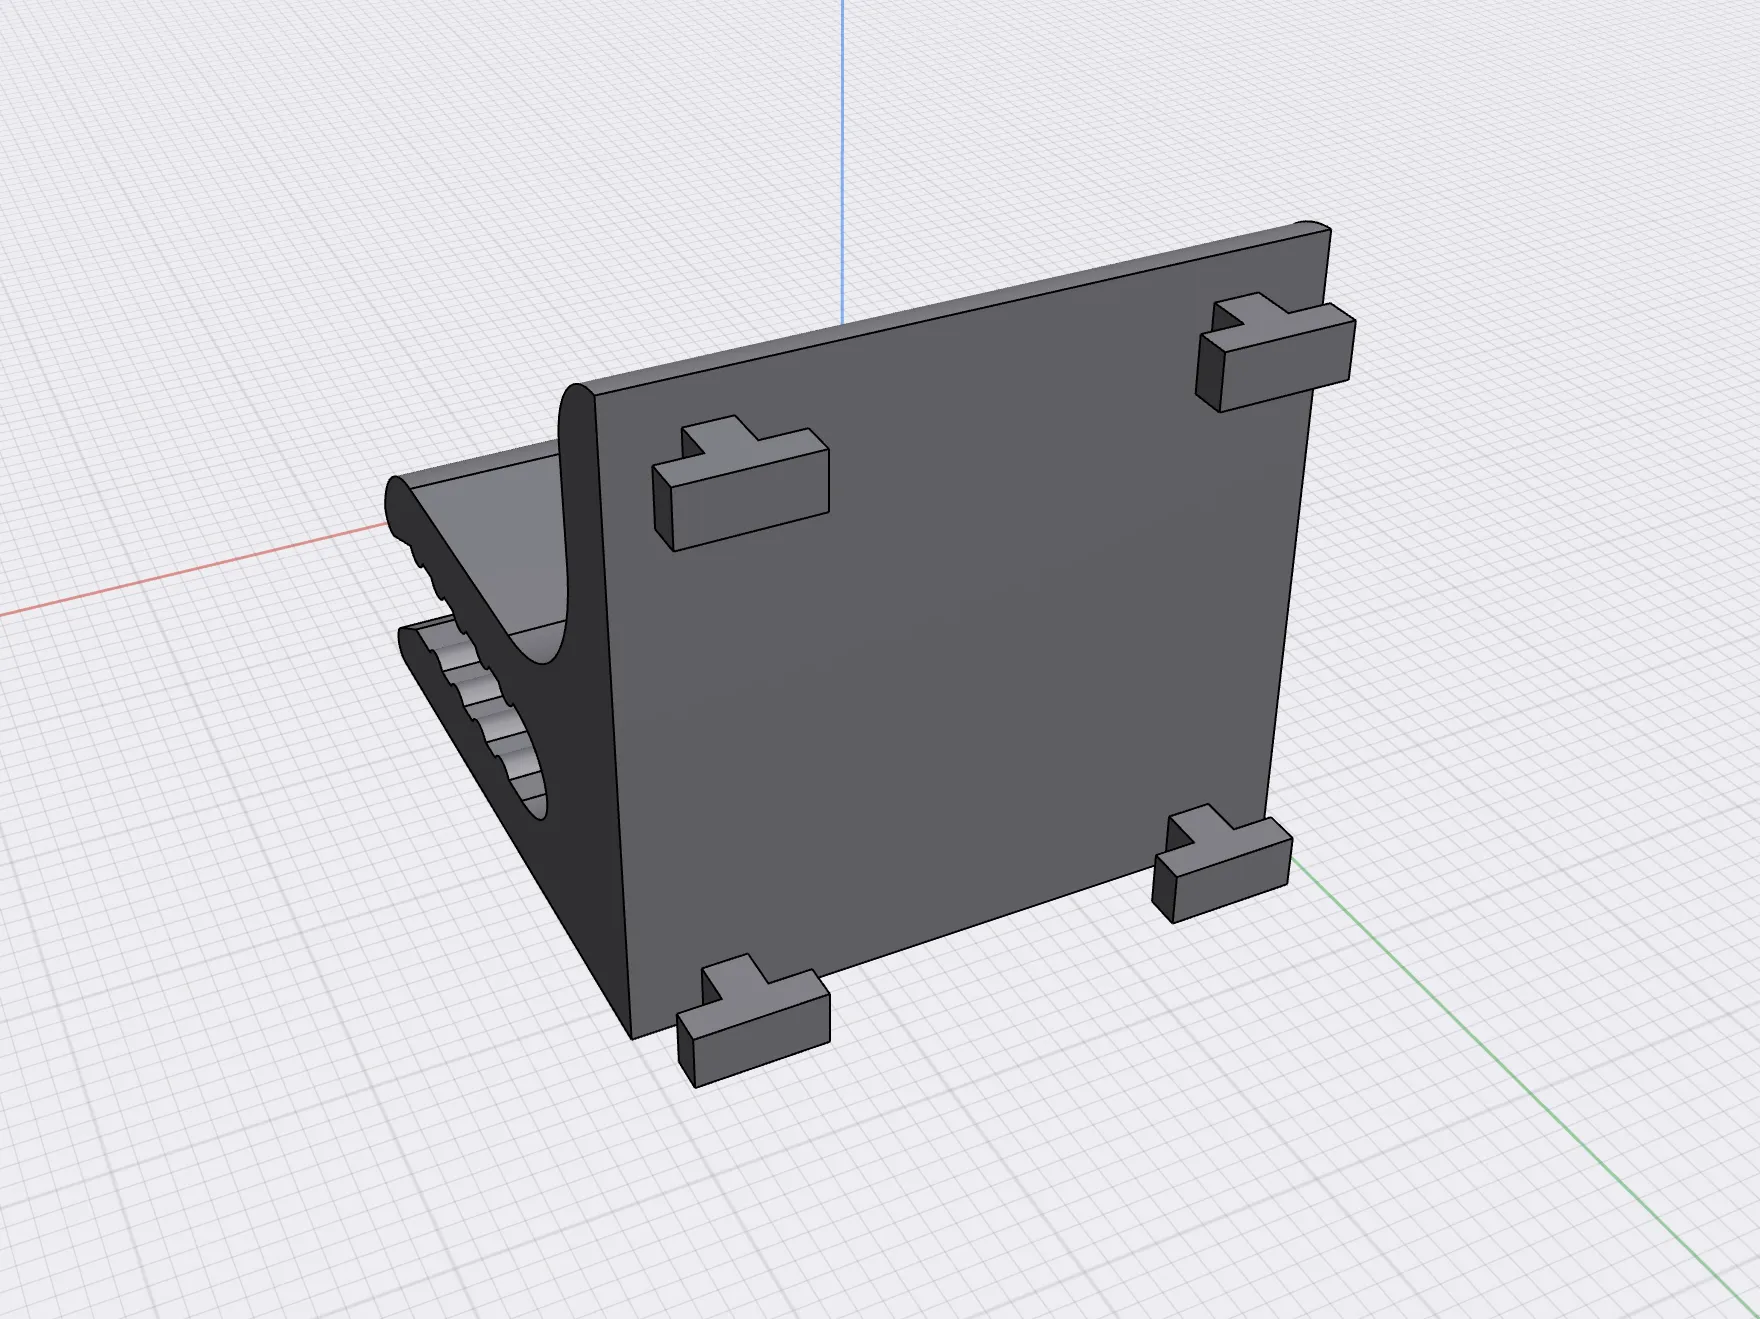Image resolution: width=1760 pixels, height=1319 pixels.
Task: Pick the T-shaped peg at the panel's lower-left corner
Action: pyautogui.click(x=753, y=1021)
